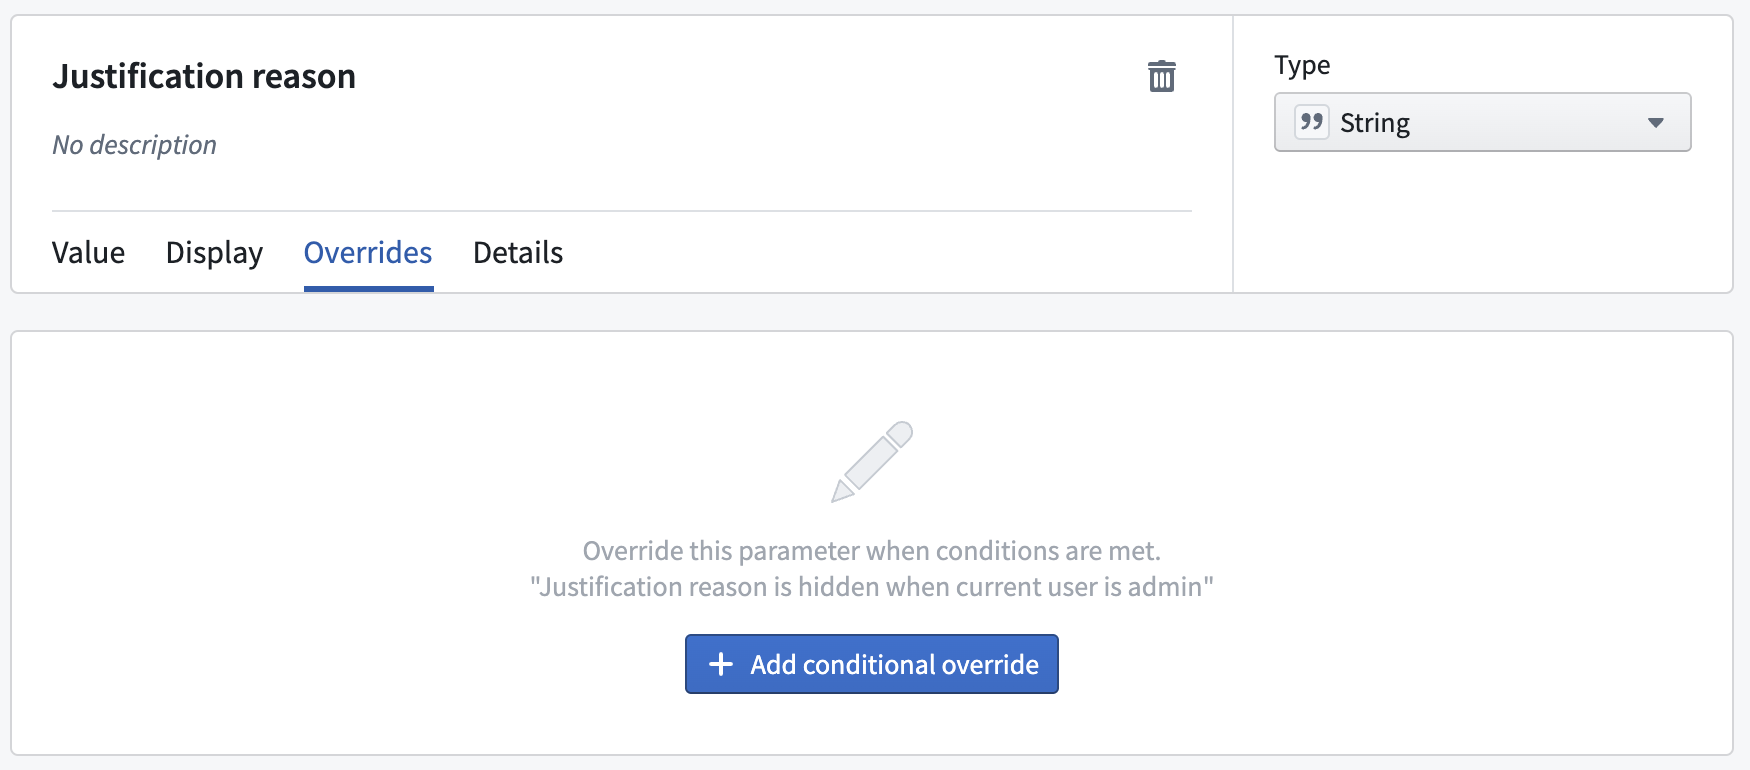
Task: Click Add conditional override button
Action: tap(872, 664)
